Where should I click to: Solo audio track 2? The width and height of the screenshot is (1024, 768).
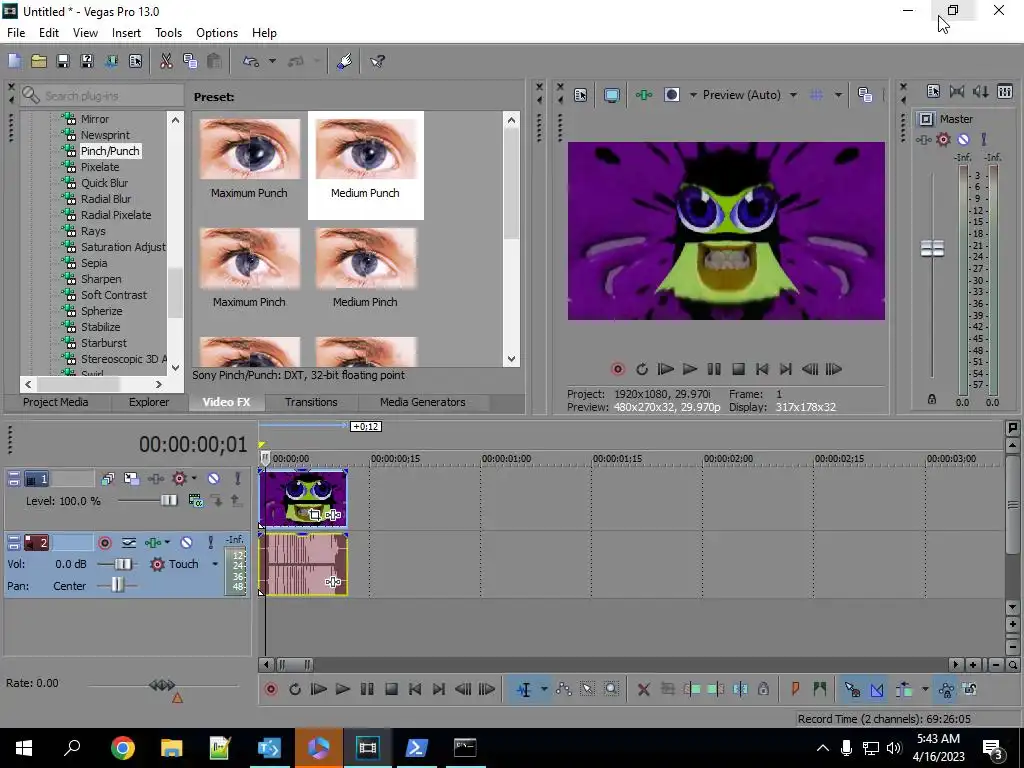210,543
